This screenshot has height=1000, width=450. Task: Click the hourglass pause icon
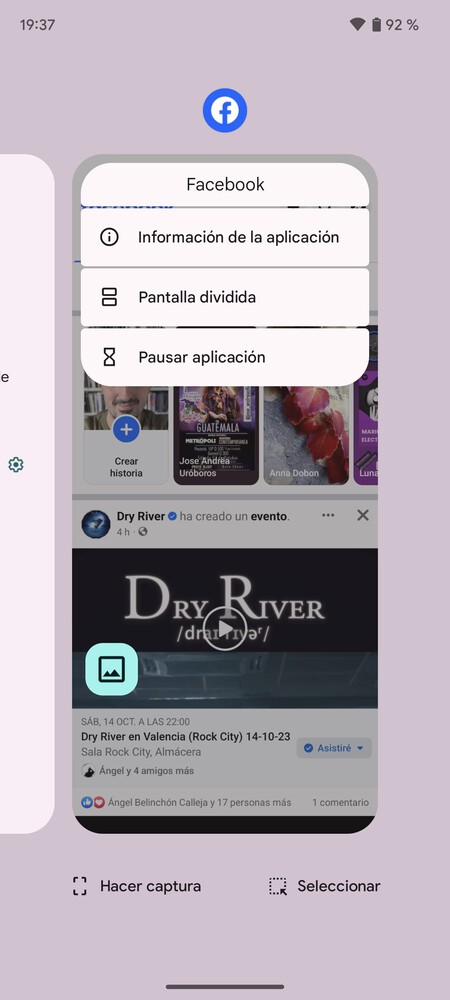pos(110,357)
